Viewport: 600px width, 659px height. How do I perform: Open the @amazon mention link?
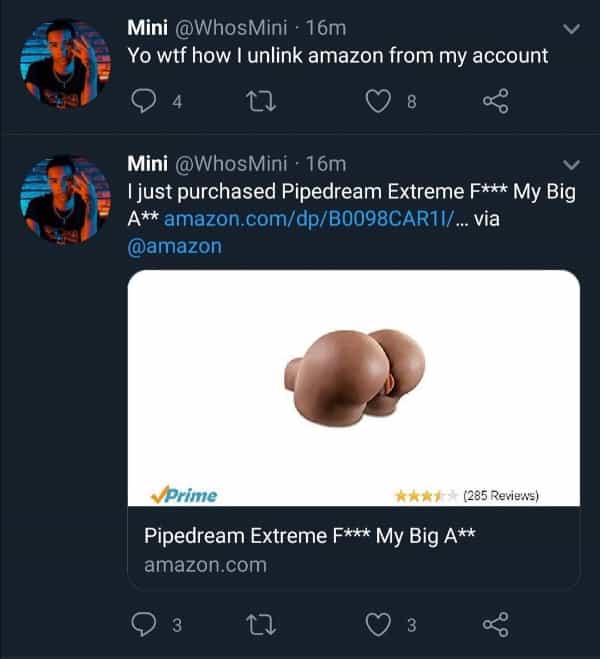coord(175,246)
